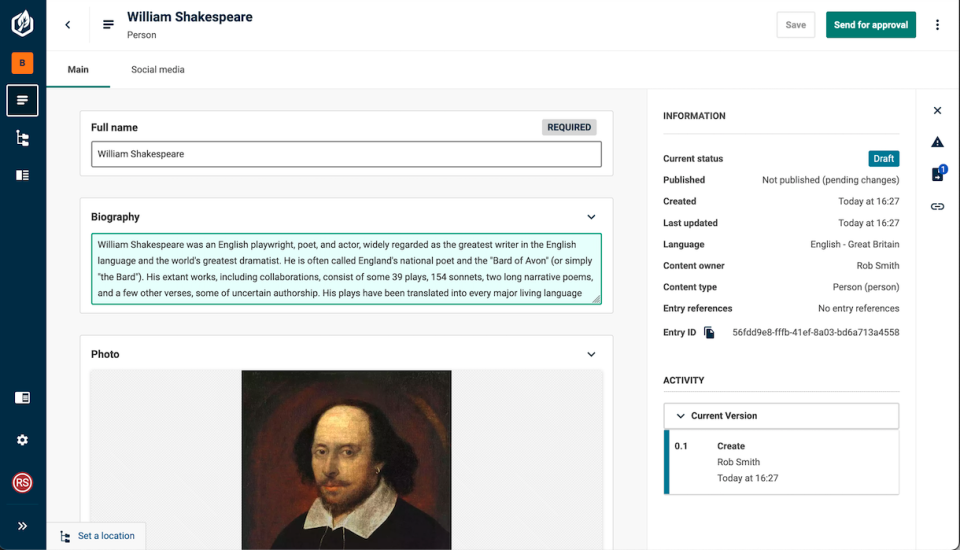960x550 pixels.
Task: Go back with the left arrow
Action: [x=68, y=25]
